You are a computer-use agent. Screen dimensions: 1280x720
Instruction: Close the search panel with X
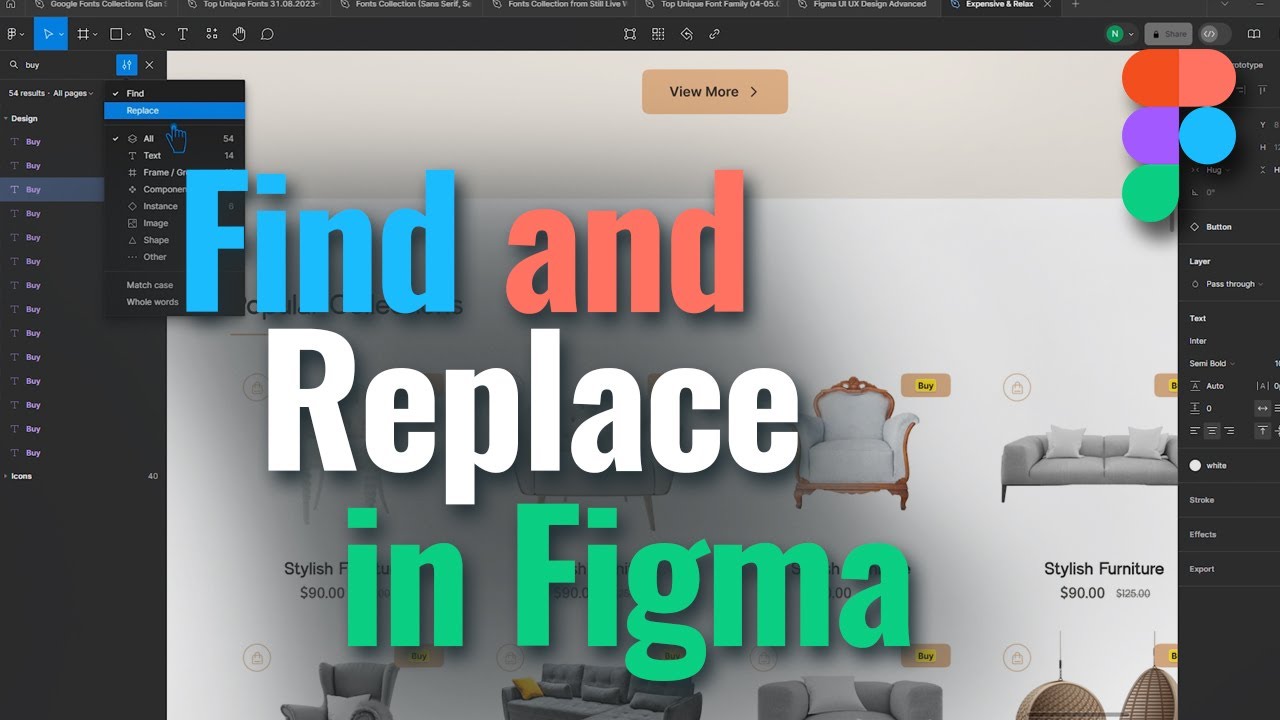pos(149,65)
